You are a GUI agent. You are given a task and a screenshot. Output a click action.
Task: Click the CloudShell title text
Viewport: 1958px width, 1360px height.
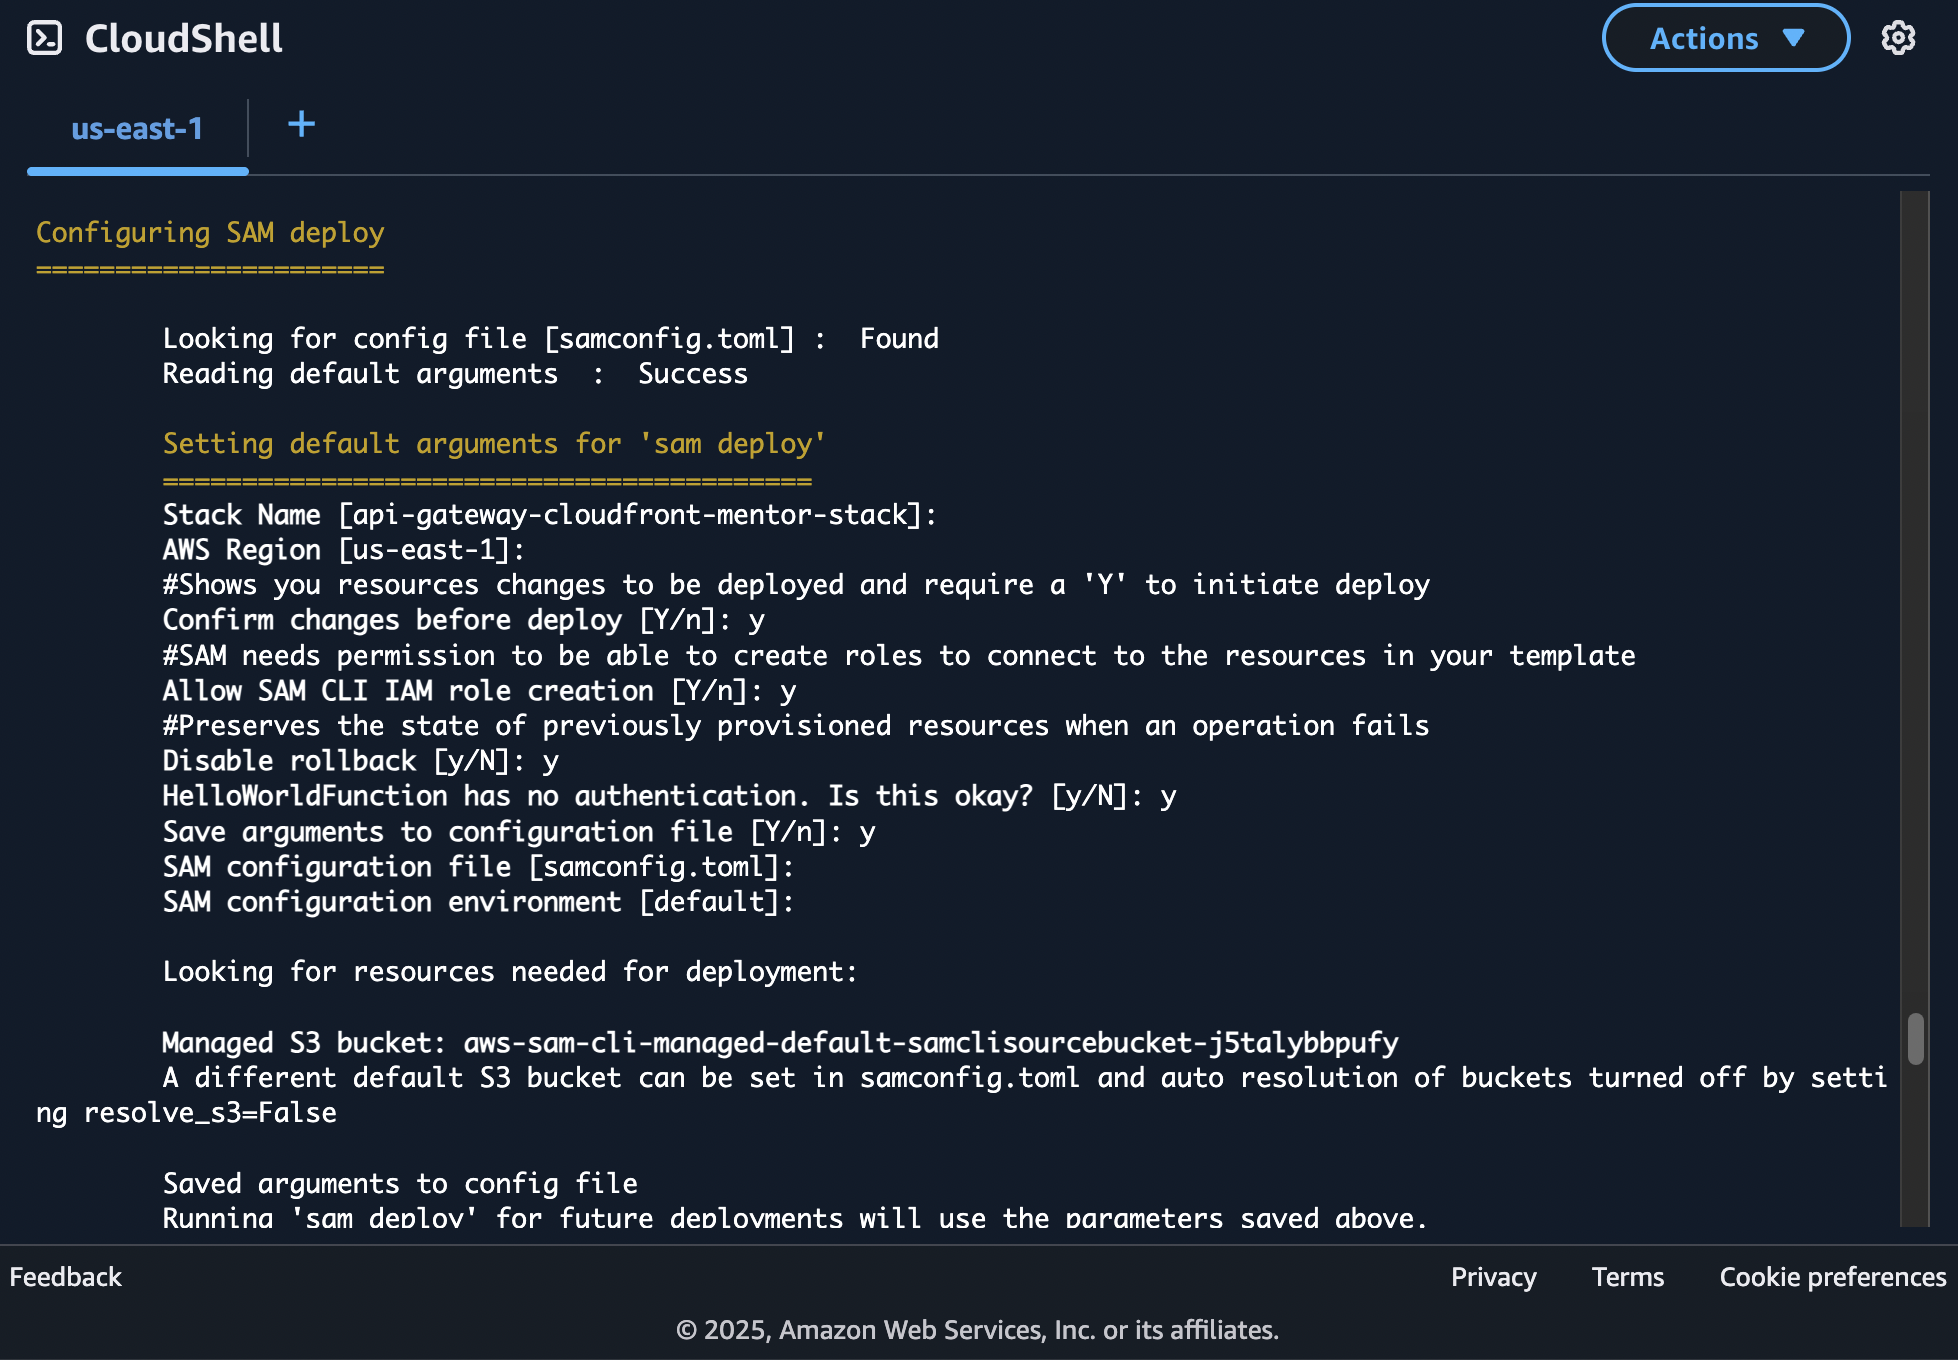[184, 38]
